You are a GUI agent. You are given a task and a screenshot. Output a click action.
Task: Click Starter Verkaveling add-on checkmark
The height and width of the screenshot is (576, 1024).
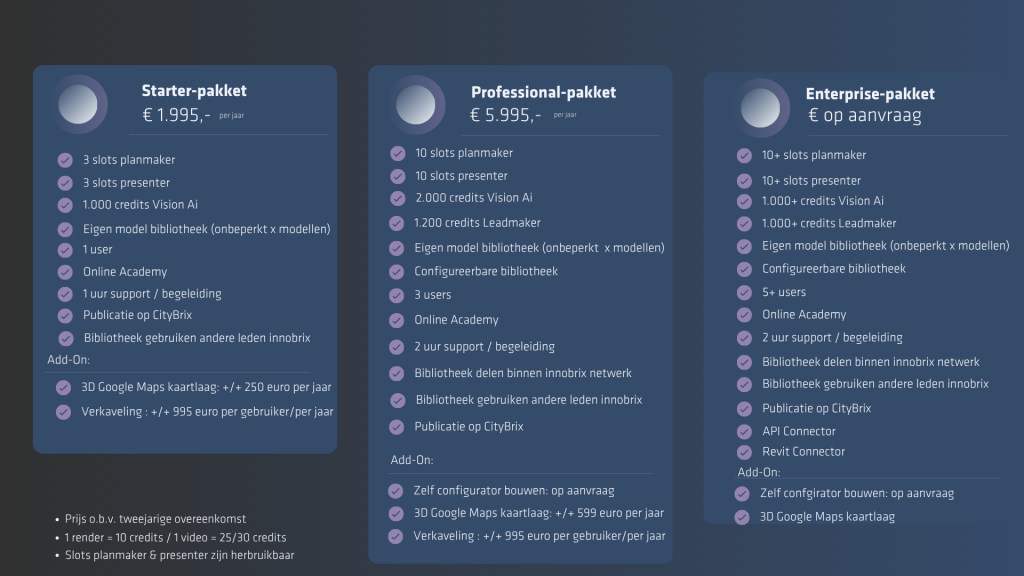pos(63,412)
